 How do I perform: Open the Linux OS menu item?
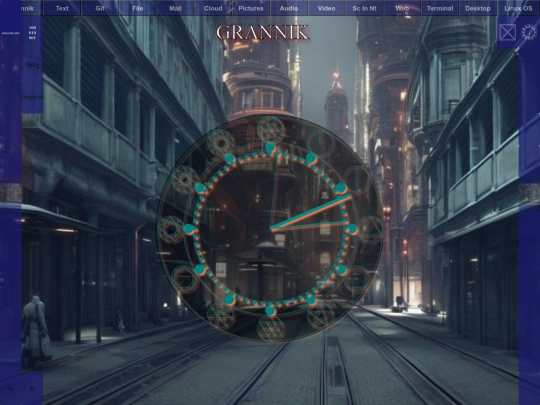(518, 8)
